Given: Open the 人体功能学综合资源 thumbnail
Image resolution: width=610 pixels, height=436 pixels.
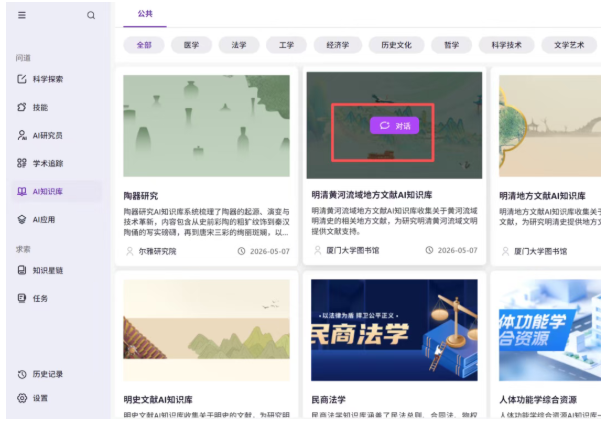Looking at the screenshot, I should click(550, 330).
